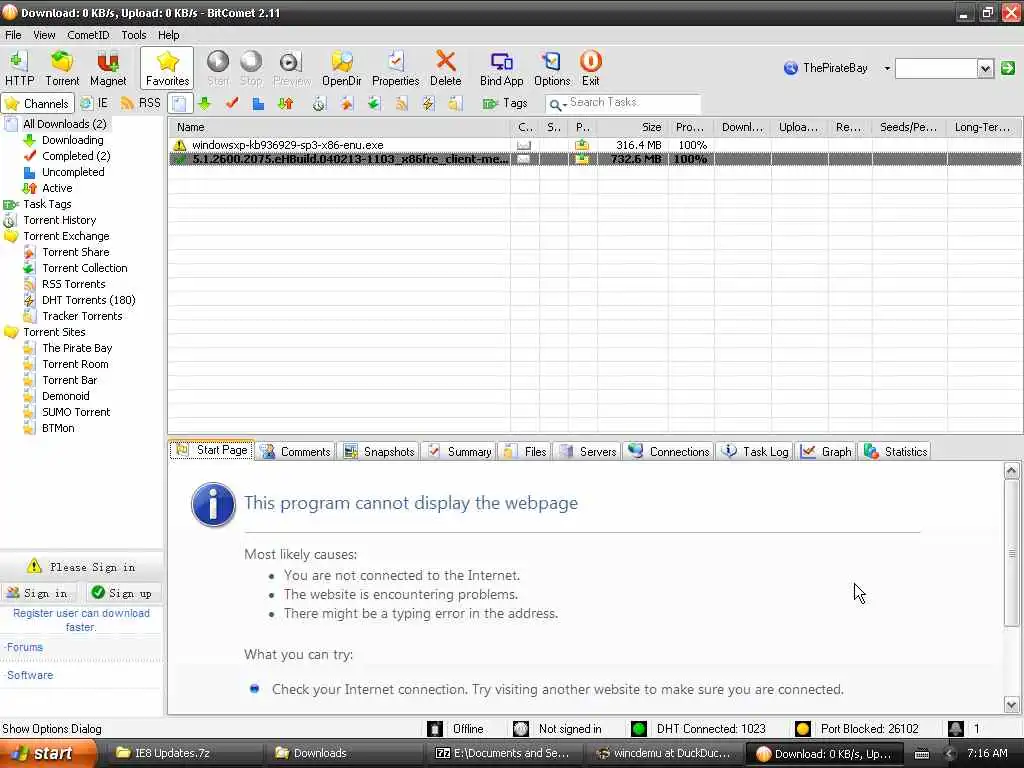Image resolution: width=1024 pixels, height=768 pixels.
Task: Open the Statistics tab
Action: click(895, 451)
